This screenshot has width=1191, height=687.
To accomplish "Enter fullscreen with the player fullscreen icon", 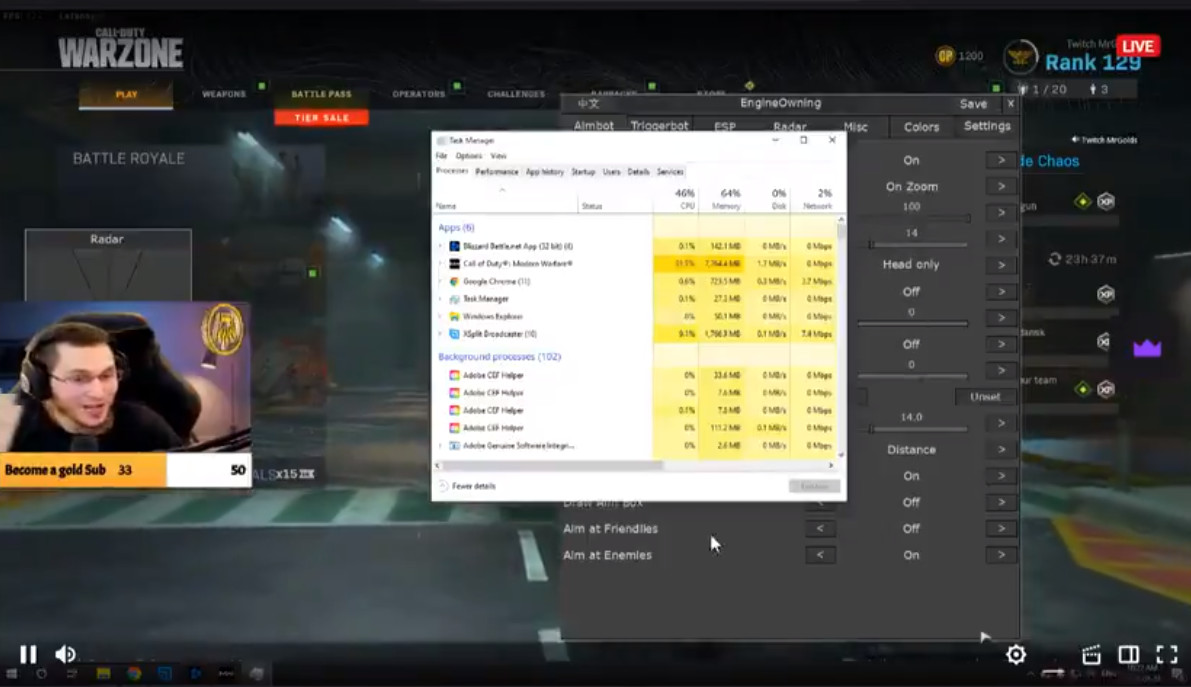I will point(1167,654).
